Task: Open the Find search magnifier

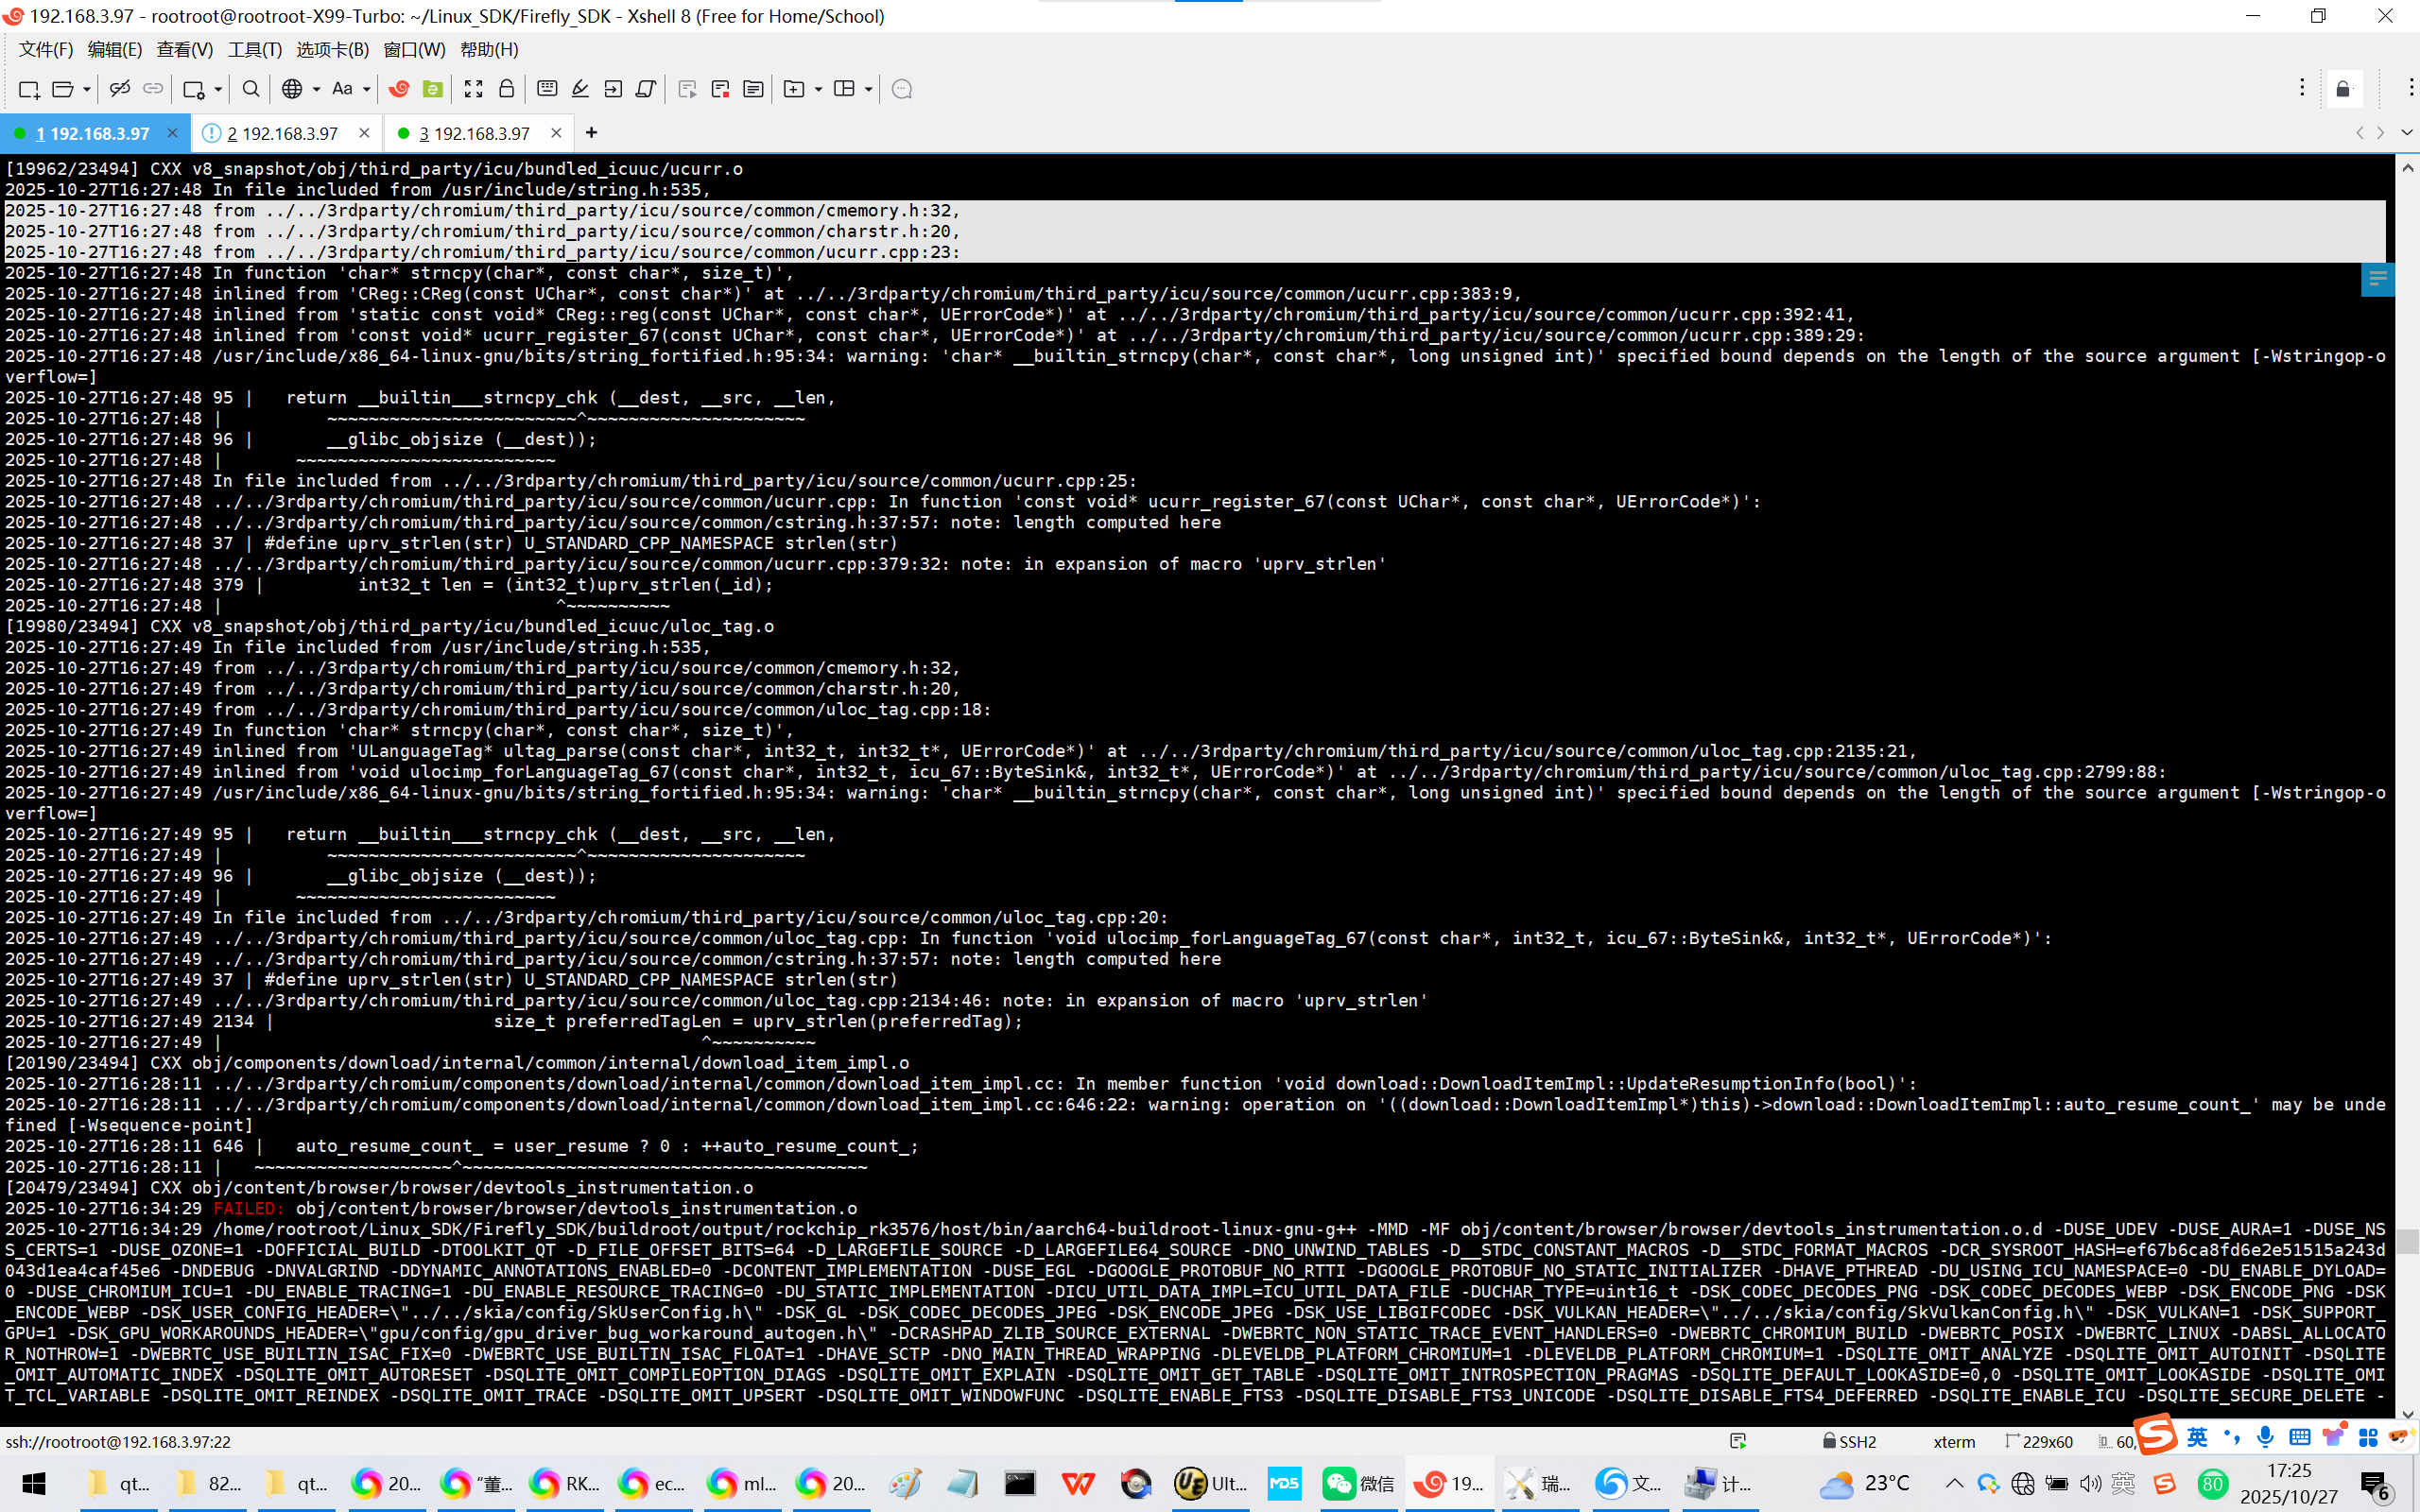Action: [x=251, y=89]
